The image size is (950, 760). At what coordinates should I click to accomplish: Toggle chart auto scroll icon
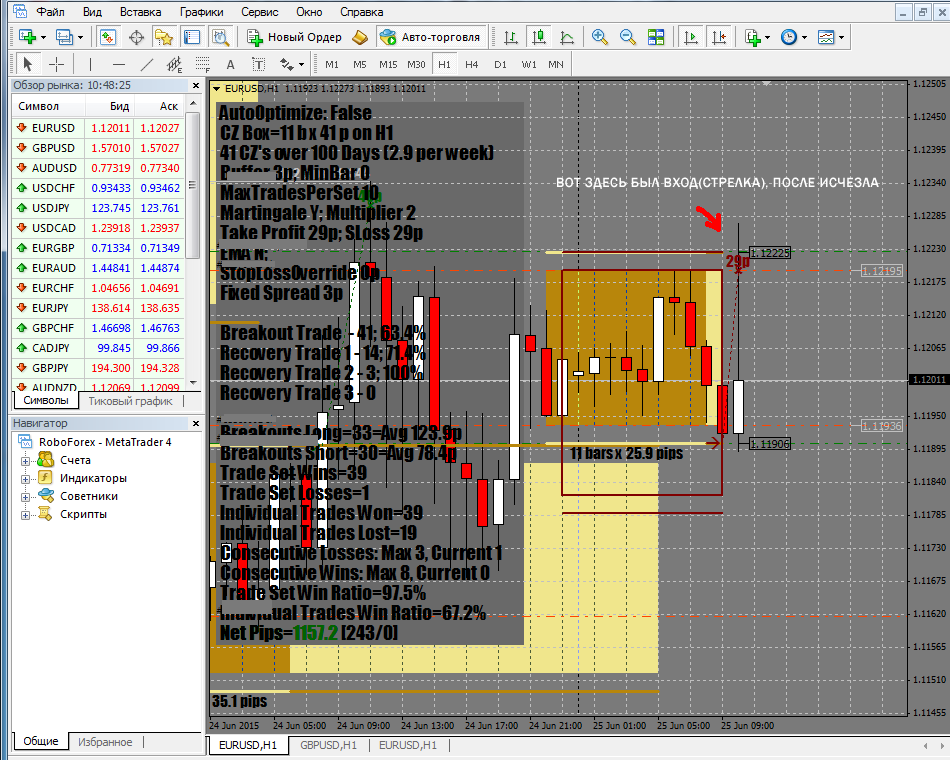tap(690, 37)
